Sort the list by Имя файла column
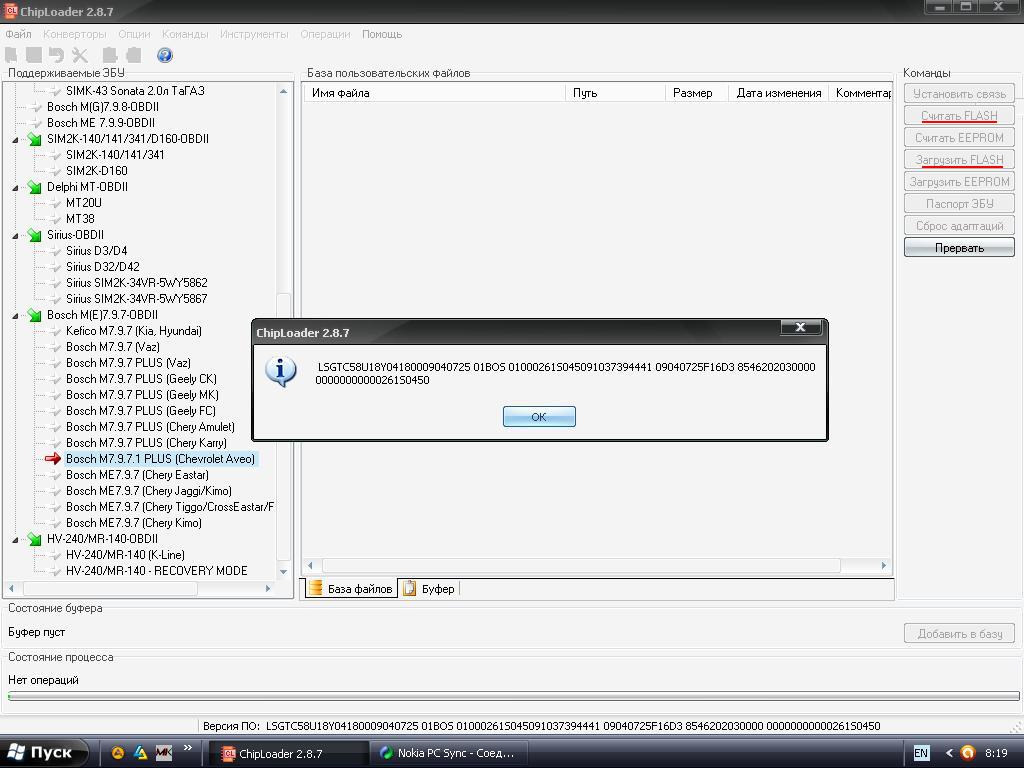Viewport: 1024px width, 768px height. [435, 93]
